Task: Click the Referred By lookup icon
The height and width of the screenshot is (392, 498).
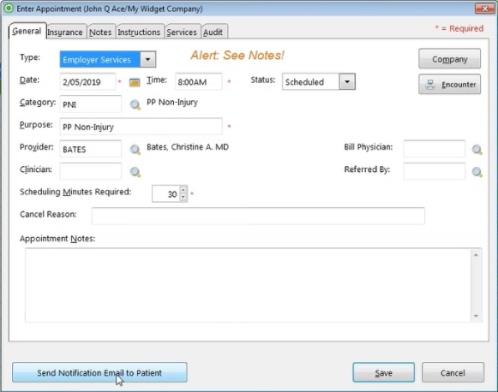Action: (x=477, y=172)
